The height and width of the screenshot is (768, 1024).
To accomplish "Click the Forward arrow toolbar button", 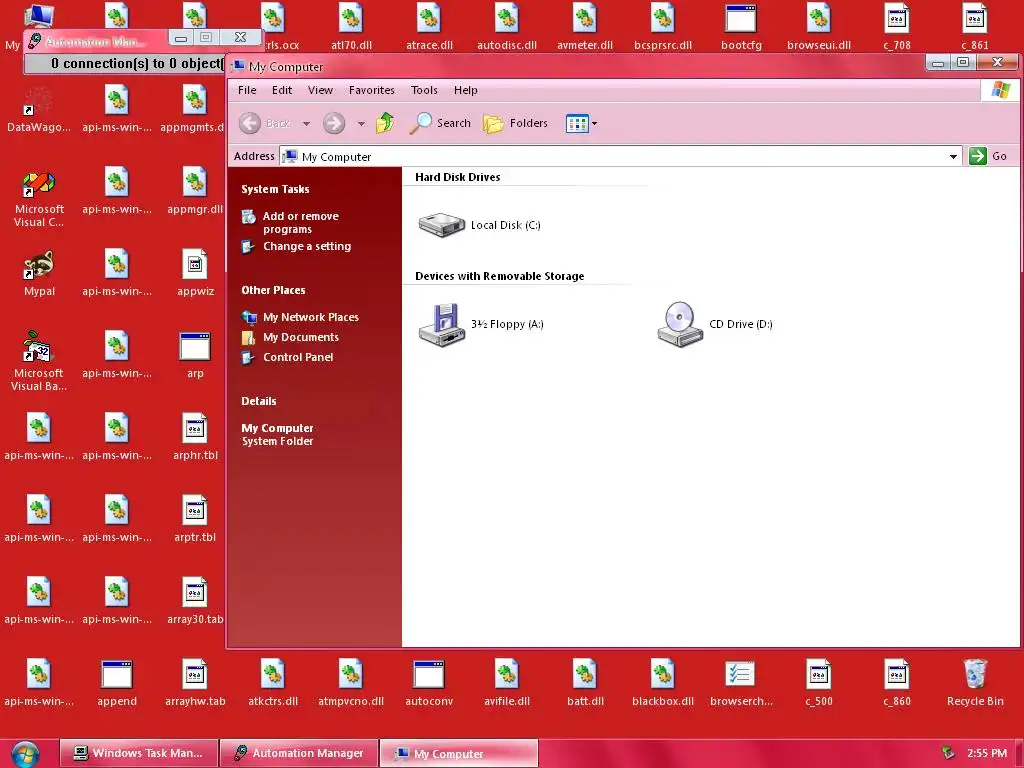I will click(x=334, y=123).
